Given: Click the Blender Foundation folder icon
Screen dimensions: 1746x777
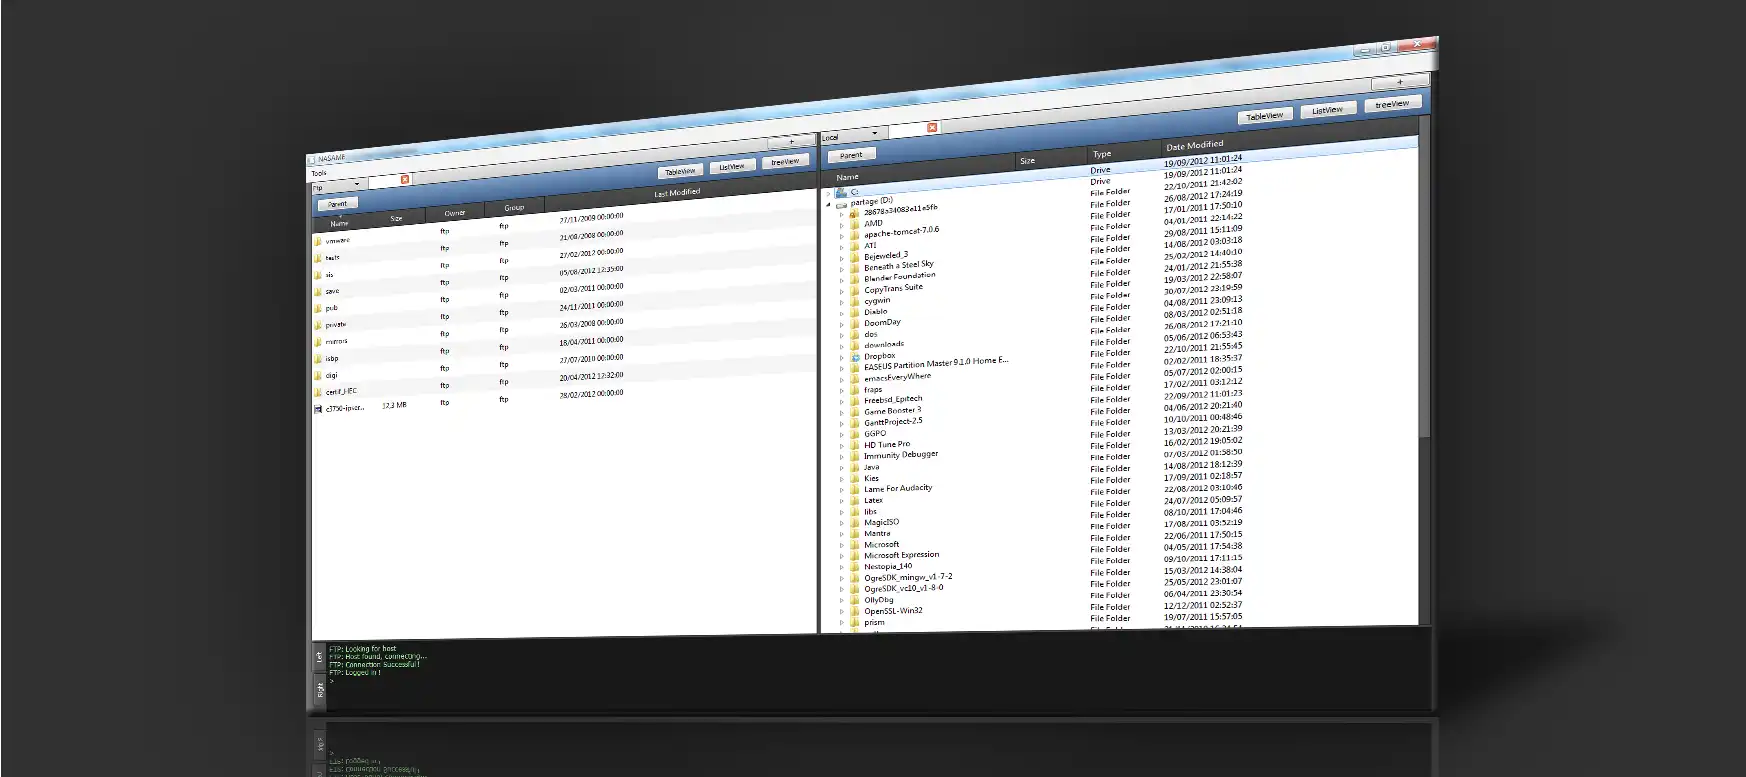Looking at the screenshot, I should [x=855, y=280].
